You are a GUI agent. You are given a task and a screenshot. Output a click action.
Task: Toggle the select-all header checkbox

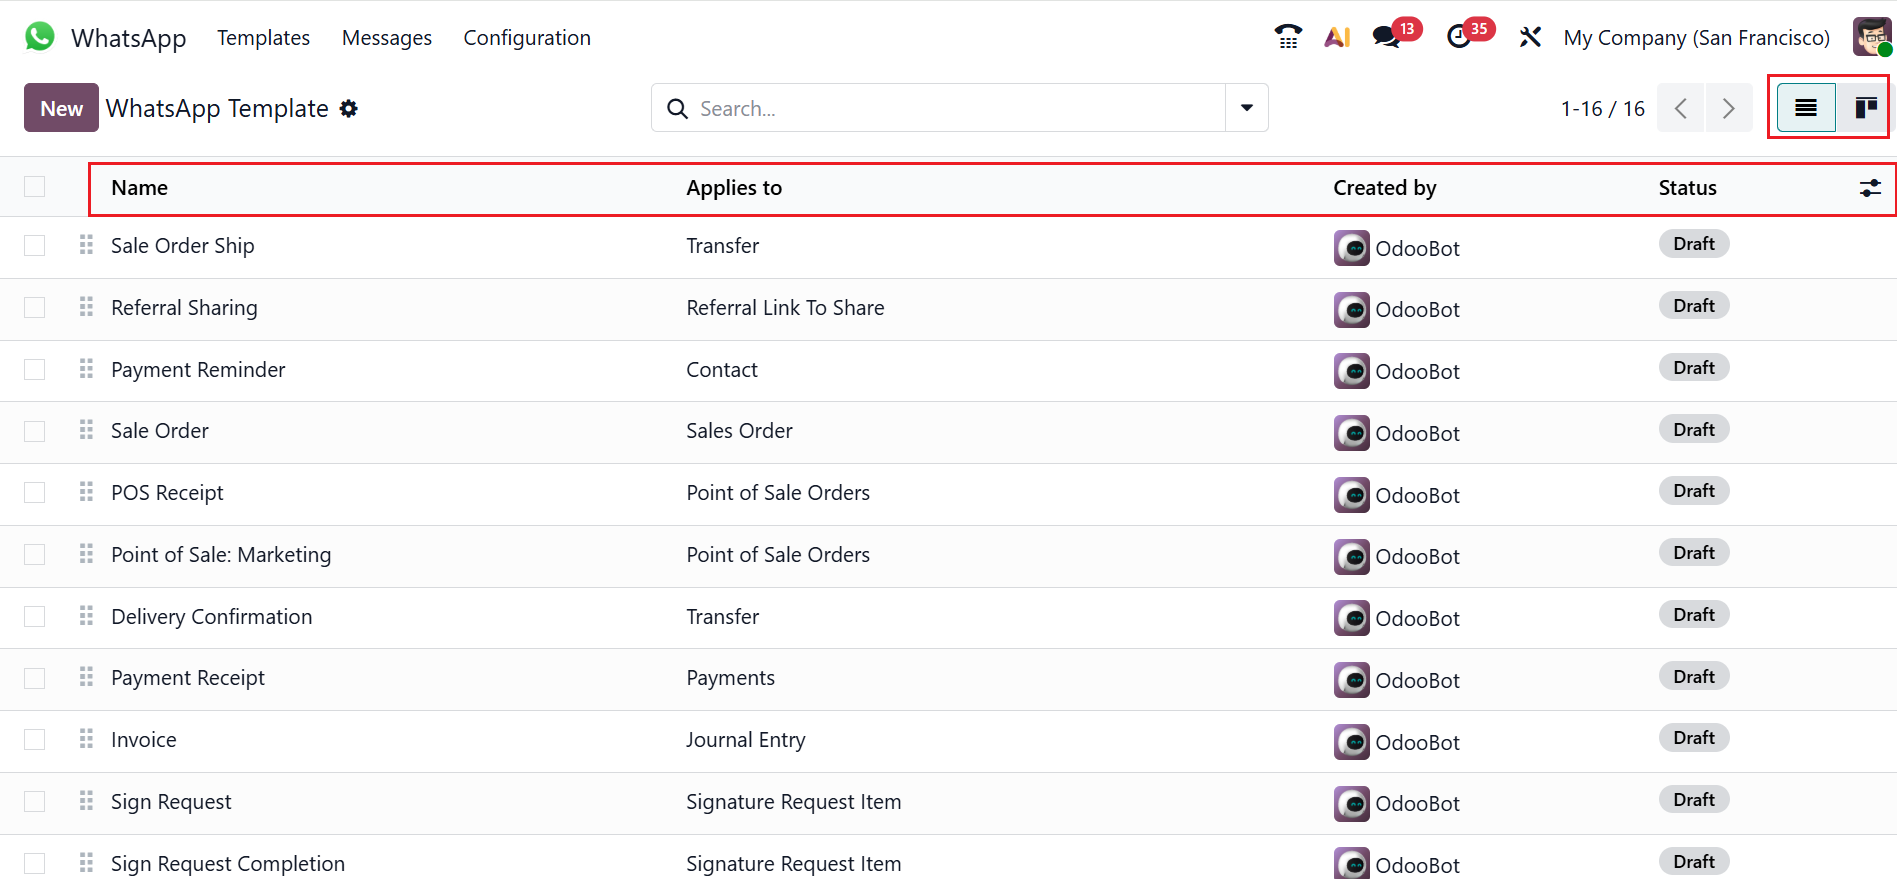[x=35, y=187]
